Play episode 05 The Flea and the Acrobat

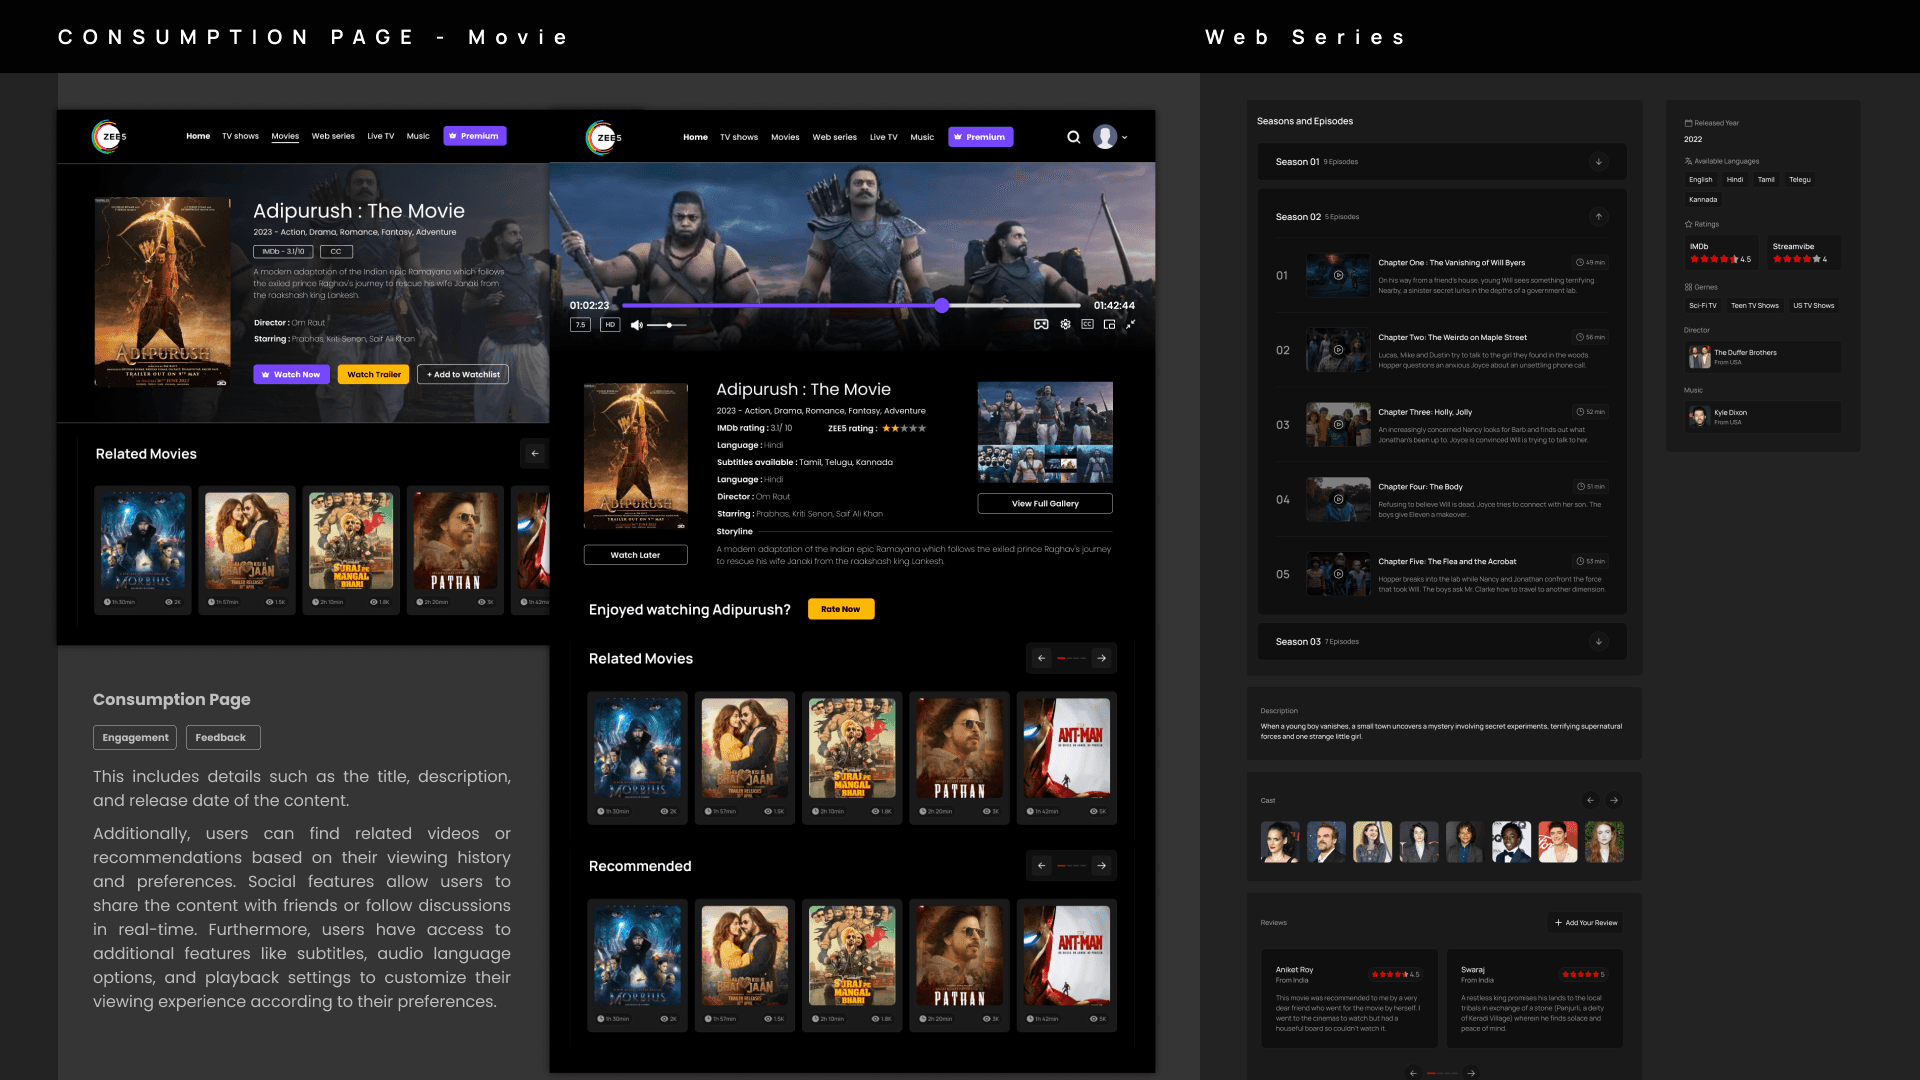(1338, 574)
